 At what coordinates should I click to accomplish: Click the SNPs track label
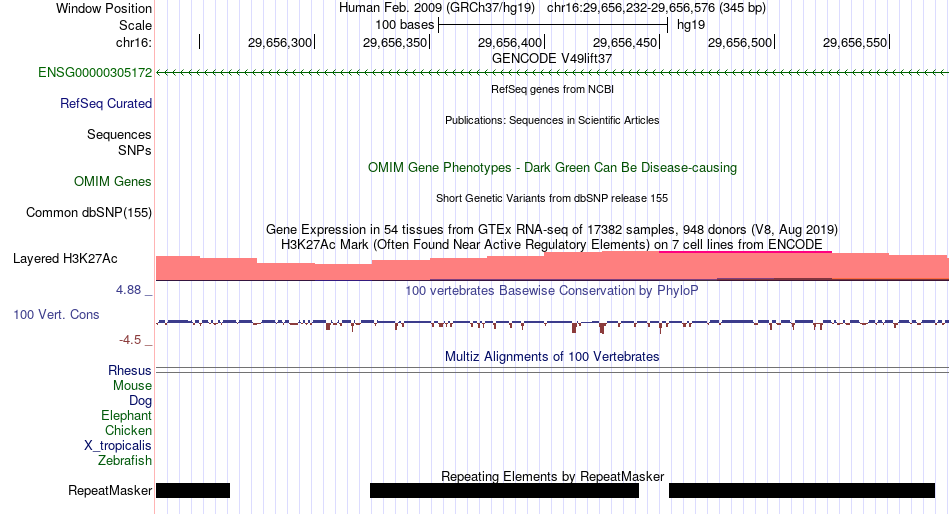point(135,150)
